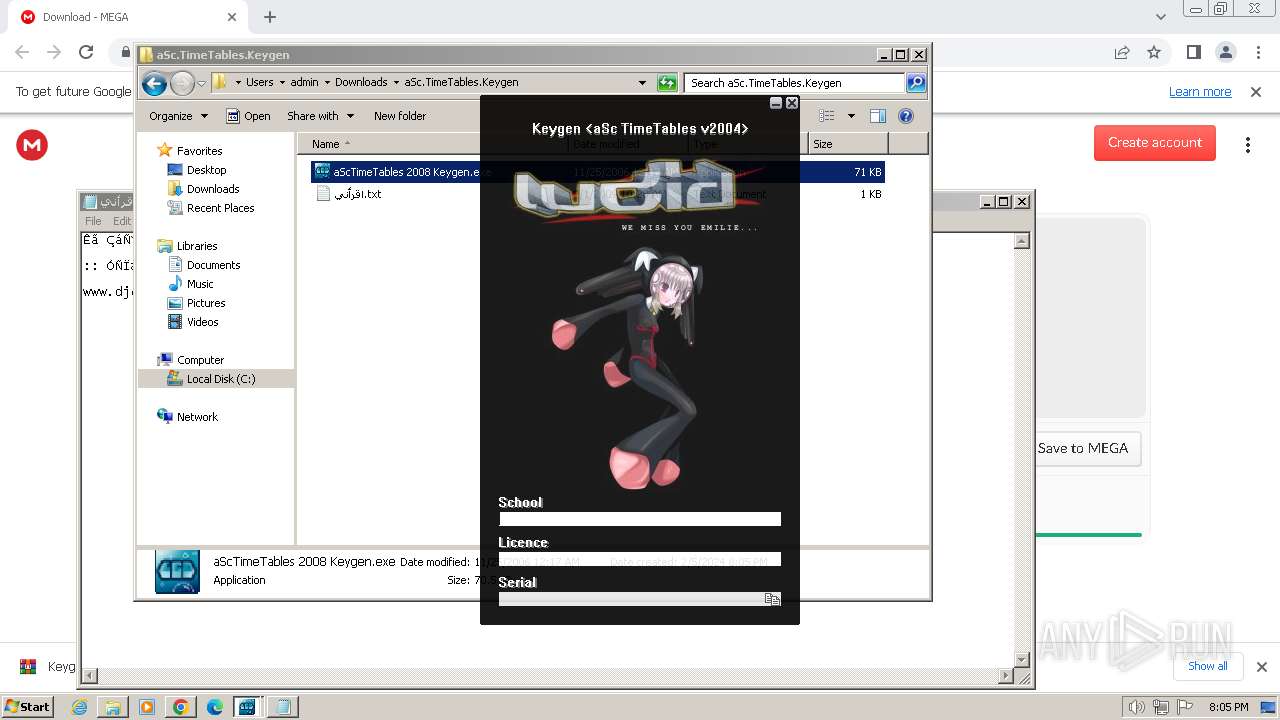Open Favorites in the navigation pane

[x=199, y=151]
